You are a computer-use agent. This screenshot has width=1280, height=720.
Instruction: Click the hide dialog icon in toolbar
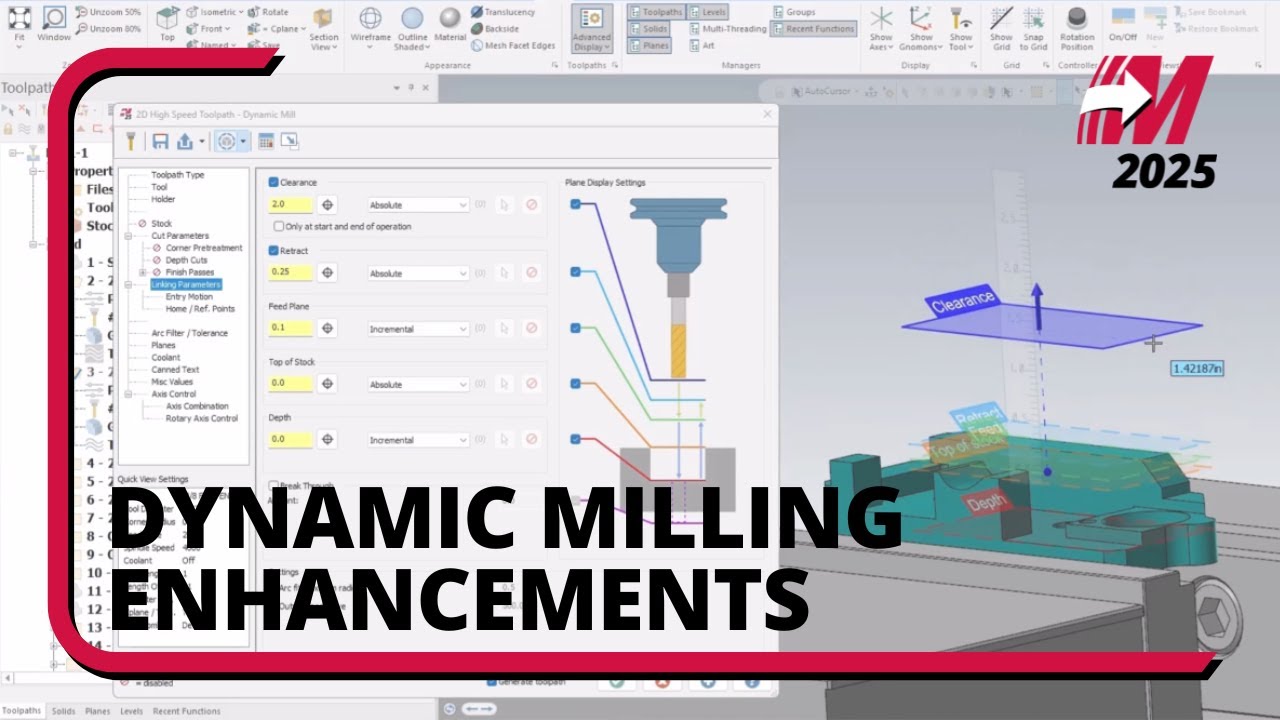289,142
